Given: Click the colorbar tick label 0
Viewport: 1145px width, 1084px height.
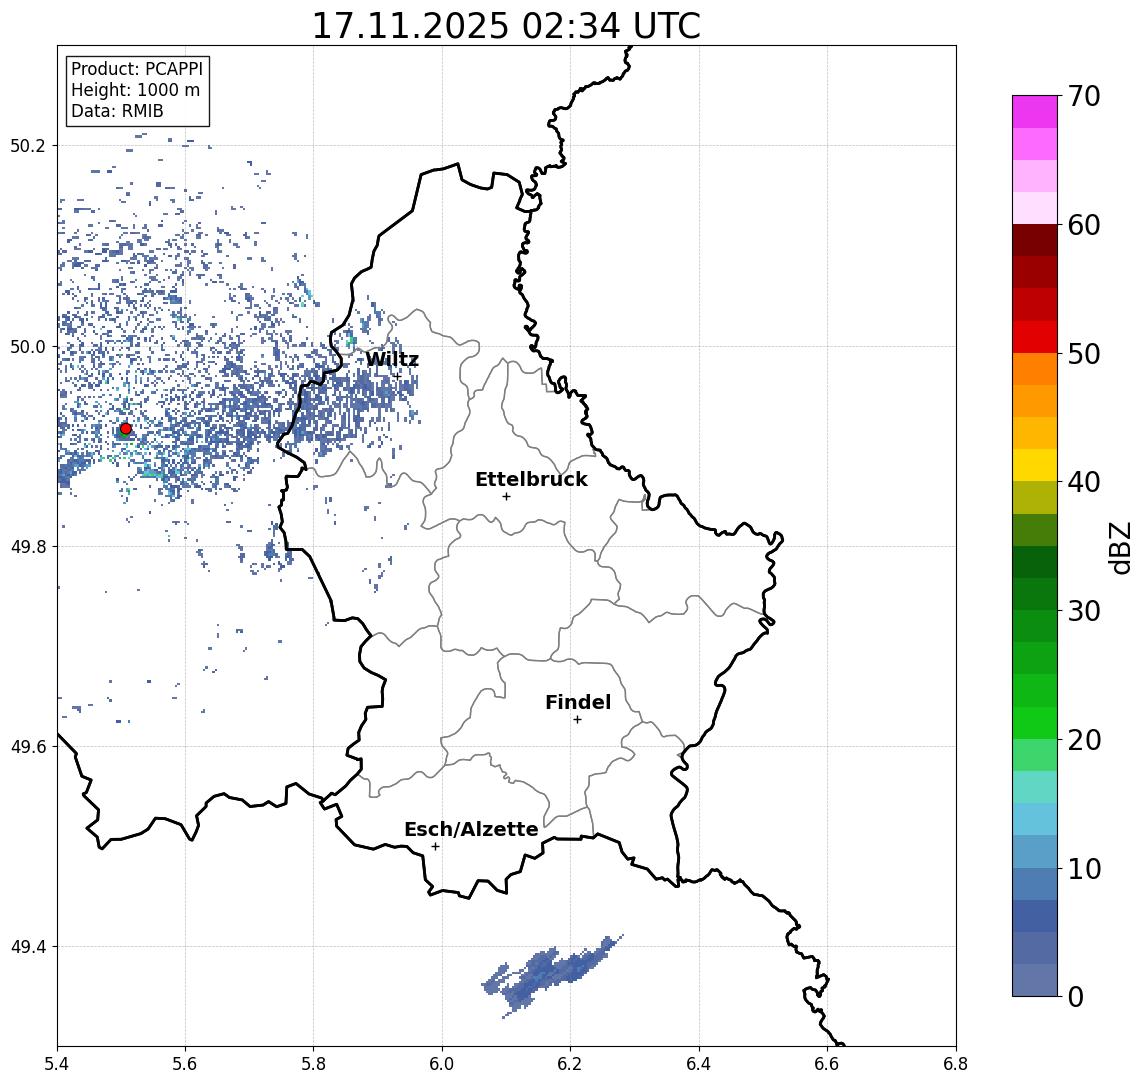Looking at the screenshot, I should click(x=1076, y=996).
